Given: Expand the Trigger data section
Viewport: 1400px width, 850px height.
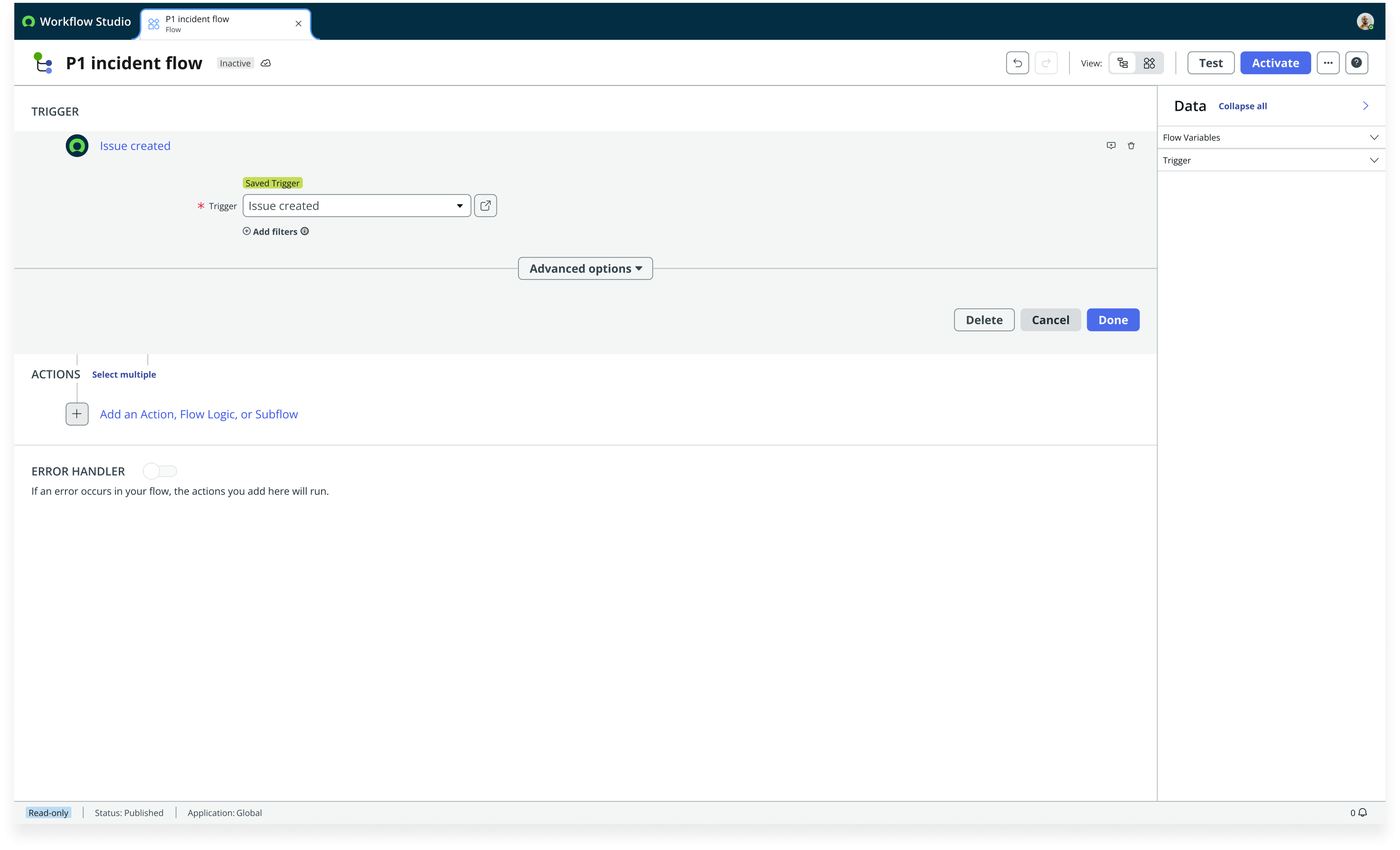Looking at the screenshot, I should [x=1271, y=160].
